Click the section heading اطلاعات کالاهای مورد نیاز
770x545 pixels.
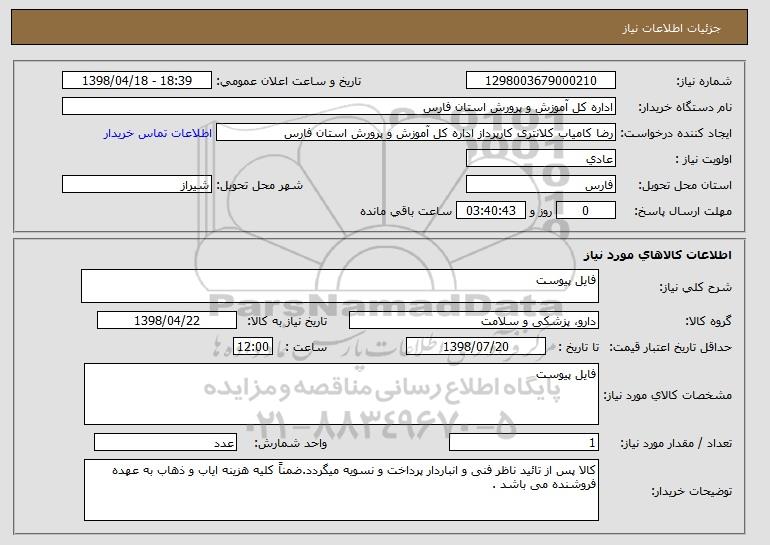tap(658, 255)
